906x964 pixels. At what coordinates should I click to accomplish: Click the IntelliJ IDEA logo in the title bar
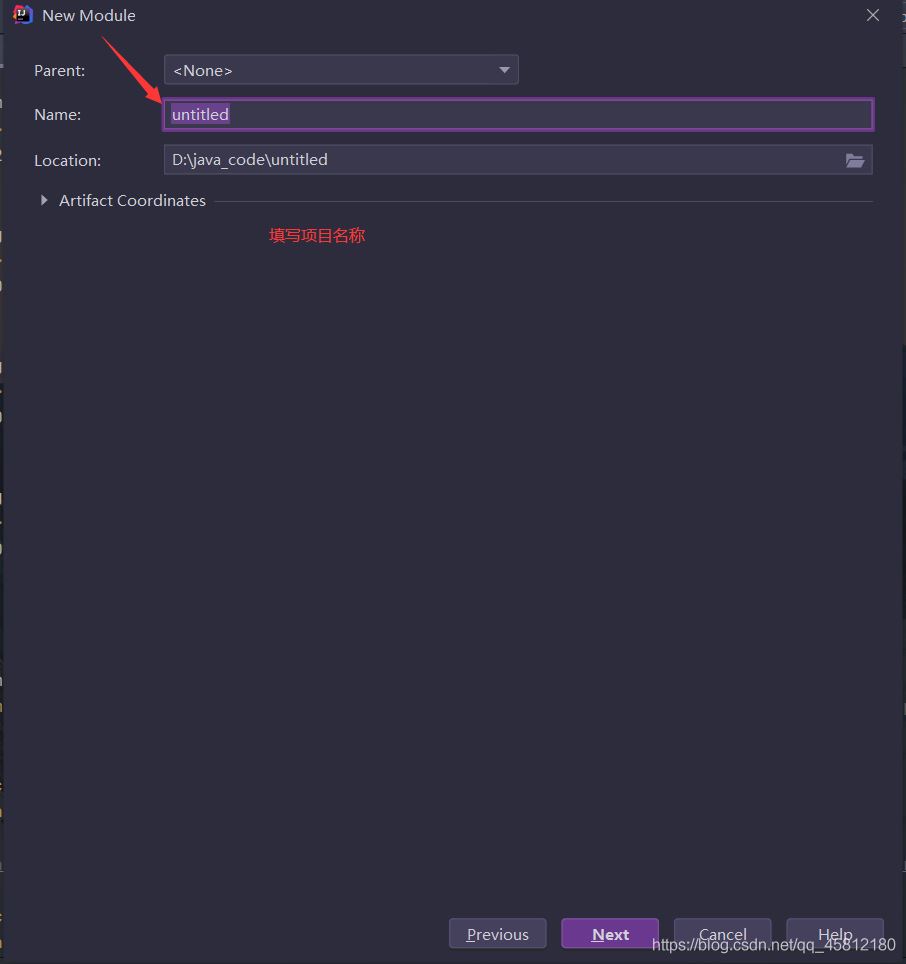click(22, 15)
